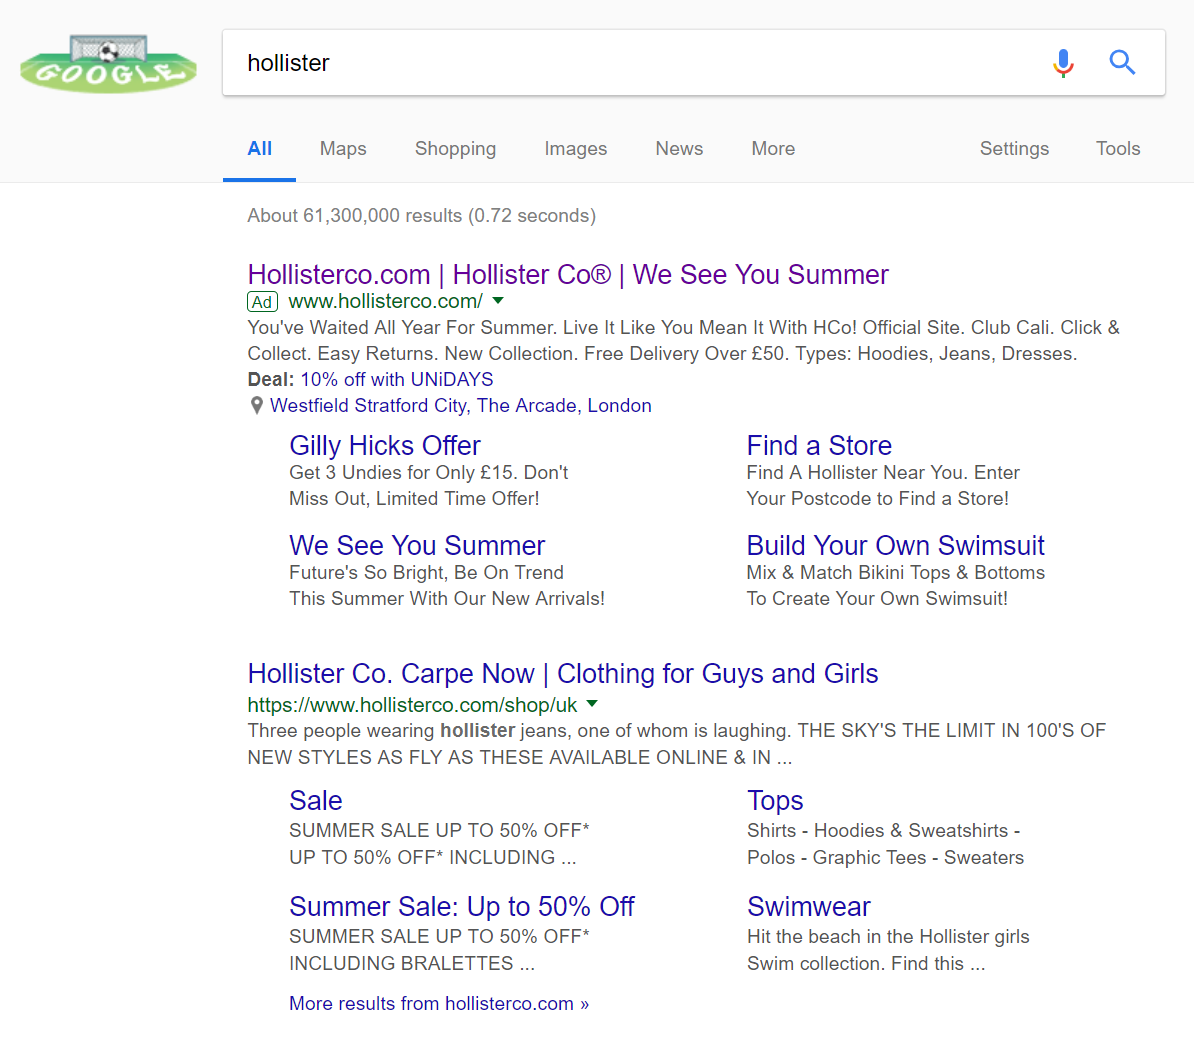This screenshot has width=1194, height=1040.
Task: Click 'You've Waited All Year For Summer' ad text
Action: click(x=683, y=340)
